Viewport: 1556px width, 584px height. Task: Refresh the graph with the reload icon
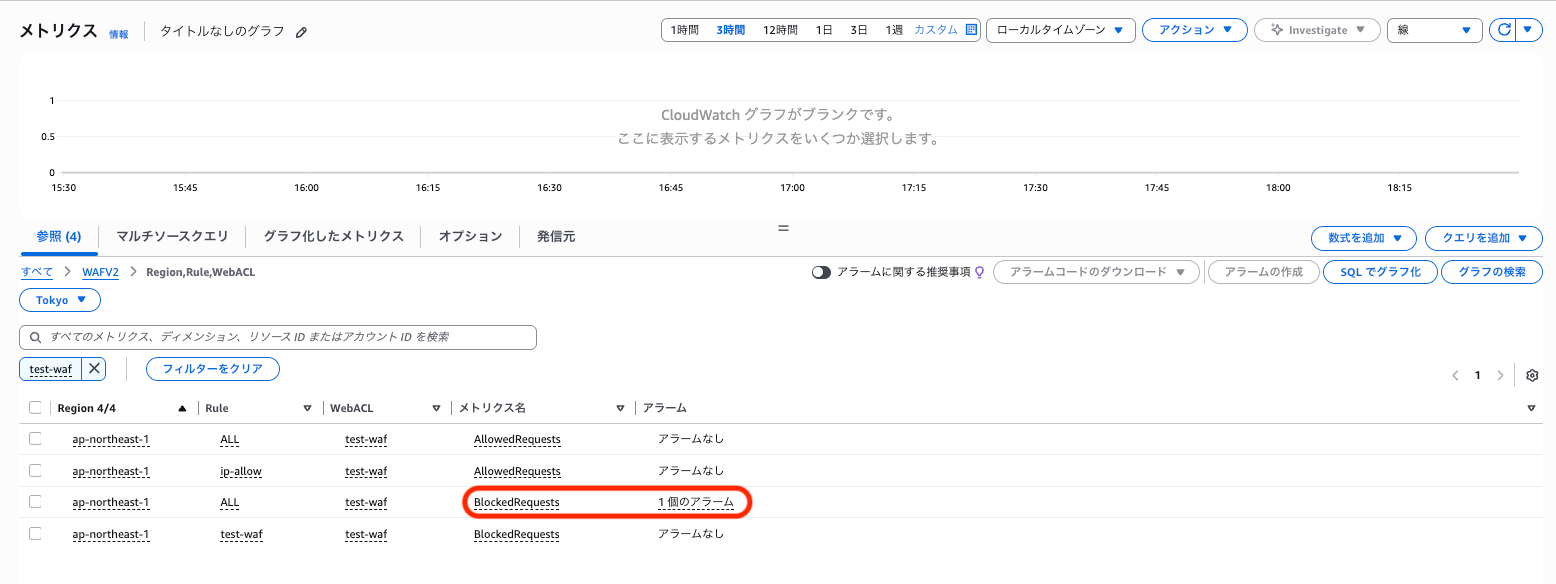[x=1502, y=30]
